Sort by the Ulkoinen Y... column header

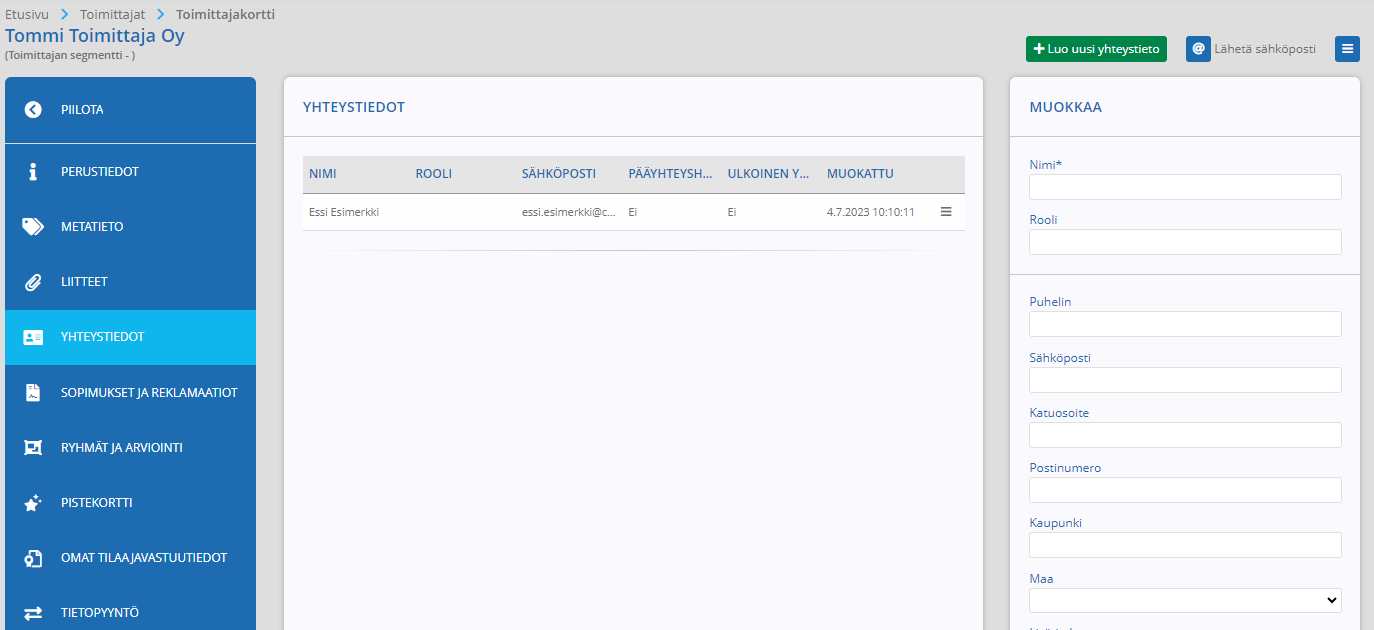pyautogui.click(x=768, y=174)
